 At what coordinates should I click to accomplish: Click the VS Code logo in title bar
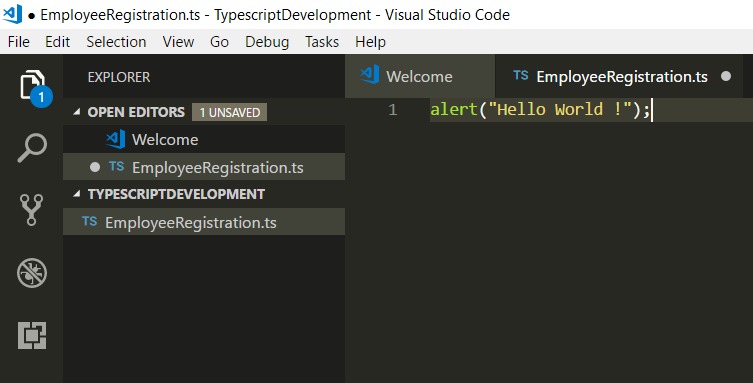coord(12,14)
